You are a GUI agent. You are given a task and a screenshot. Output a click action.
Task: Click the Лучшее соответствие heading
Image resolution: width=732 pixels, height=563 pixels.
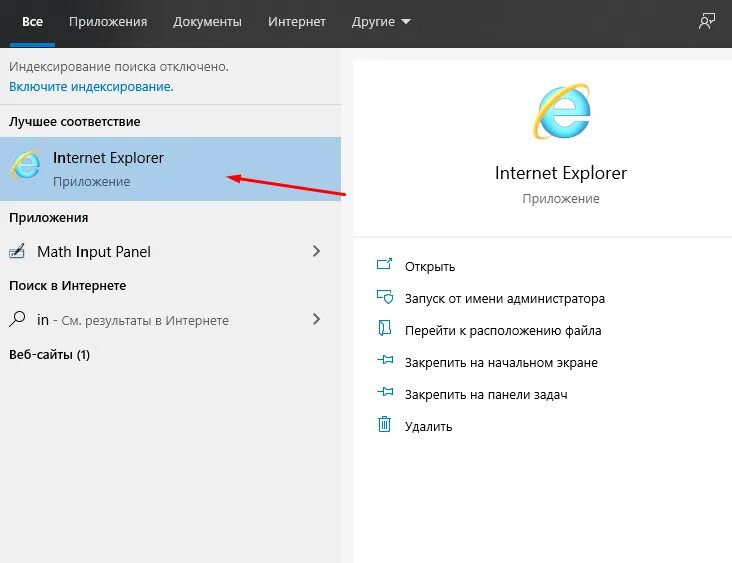(75, 122)
